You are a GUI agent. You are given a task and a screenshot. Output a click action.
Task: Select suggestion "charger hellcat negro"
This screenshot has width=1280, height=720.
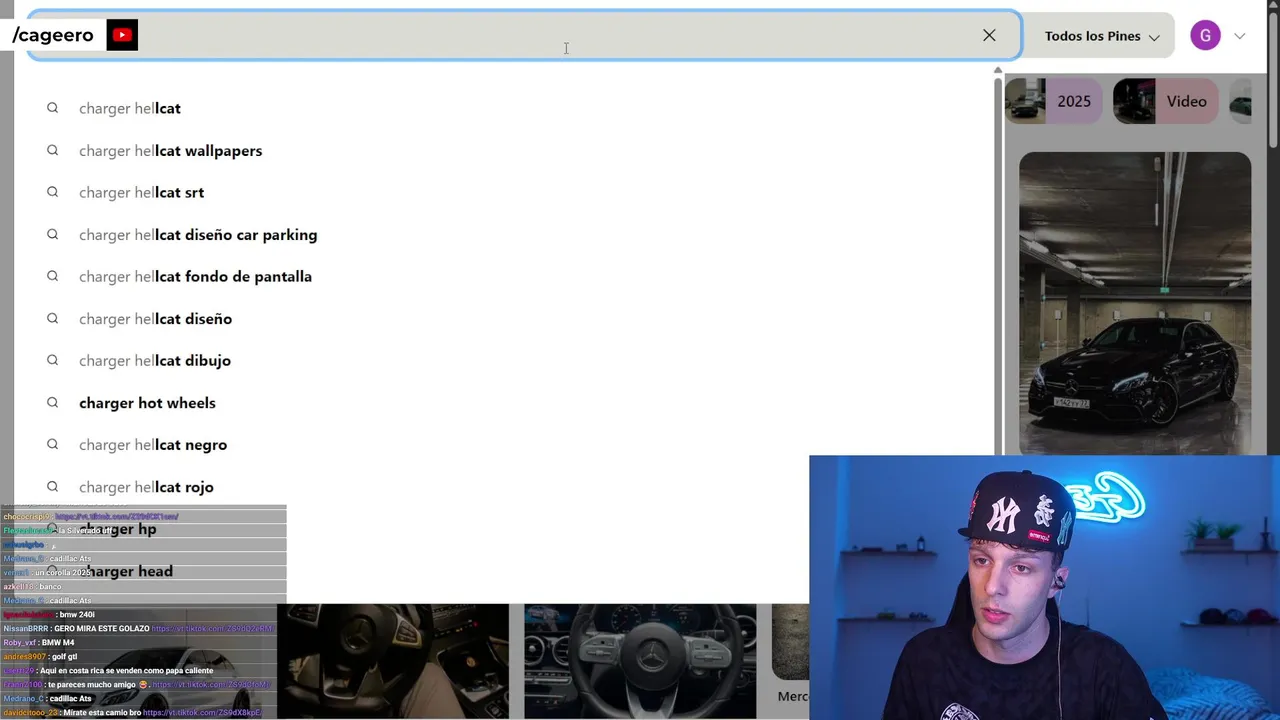pyautogui.click(x=153, y=444)
